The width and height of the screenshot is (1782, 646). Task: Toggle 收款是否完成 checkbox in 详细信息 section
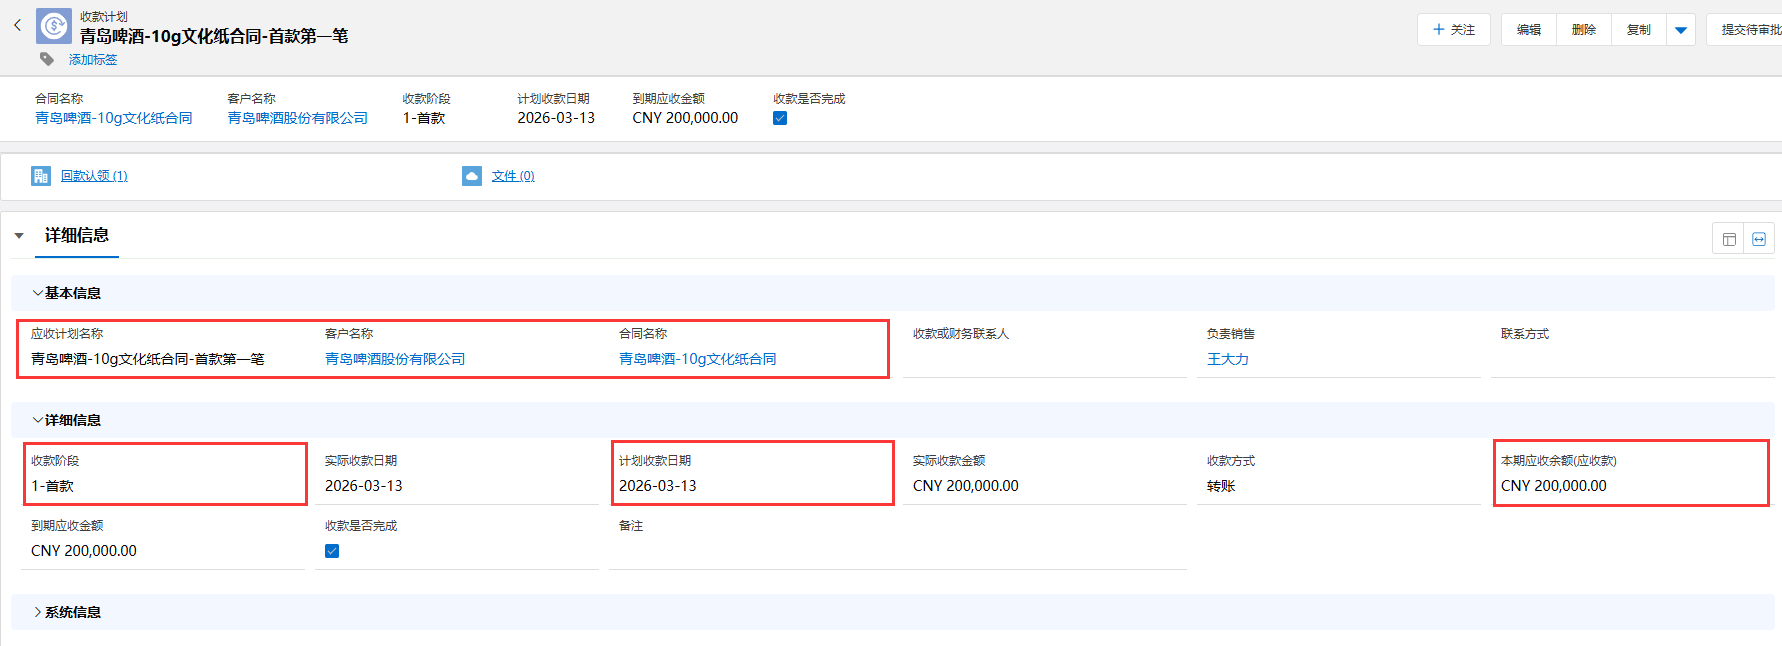coord(332,551)
